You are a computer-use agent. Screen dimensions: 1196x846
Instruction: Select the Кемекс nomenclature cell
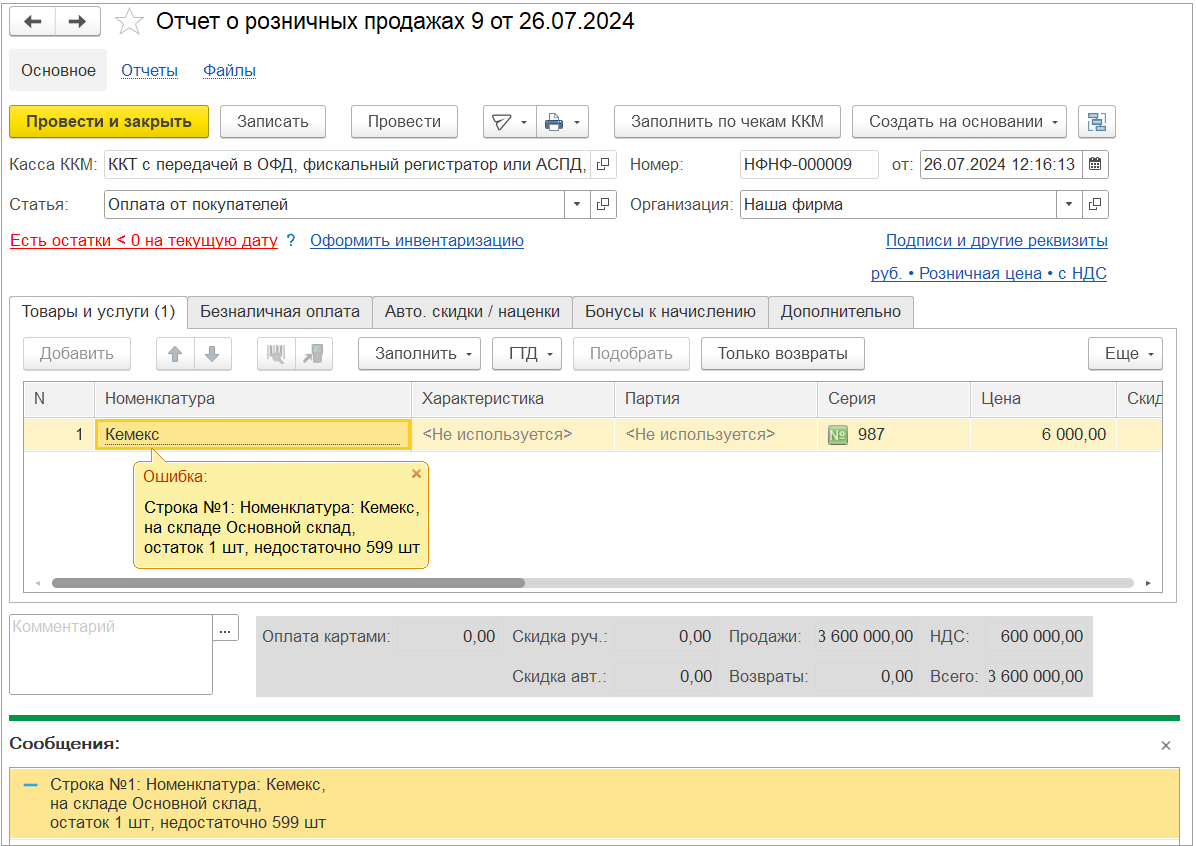252,435
